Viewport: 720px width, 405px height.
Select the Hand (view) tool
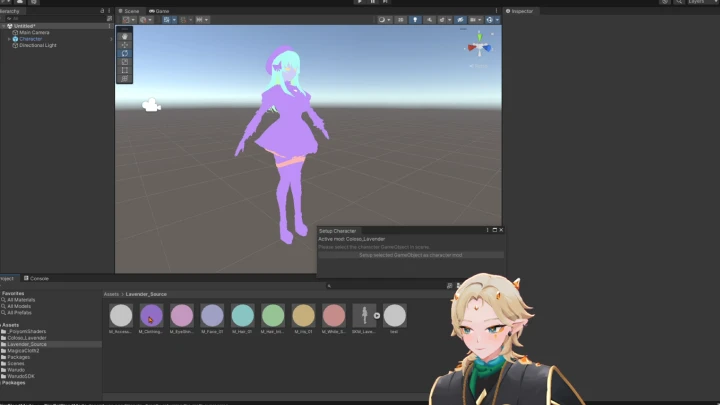click(124, 36)
